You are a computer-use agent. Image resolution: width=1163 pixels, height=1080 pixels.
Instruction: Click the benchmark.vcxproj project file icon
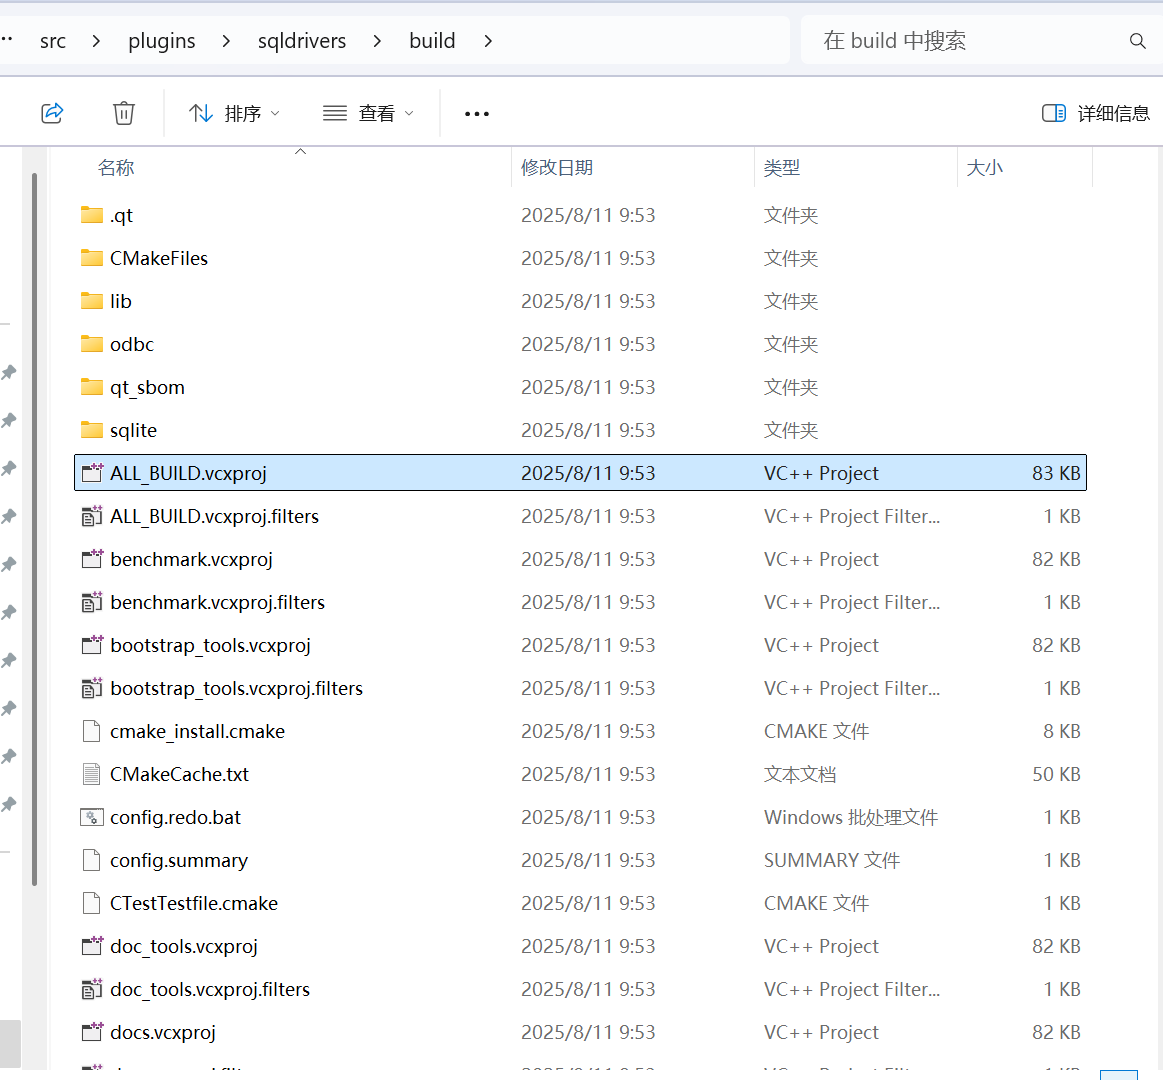click(x=92, y=559)
